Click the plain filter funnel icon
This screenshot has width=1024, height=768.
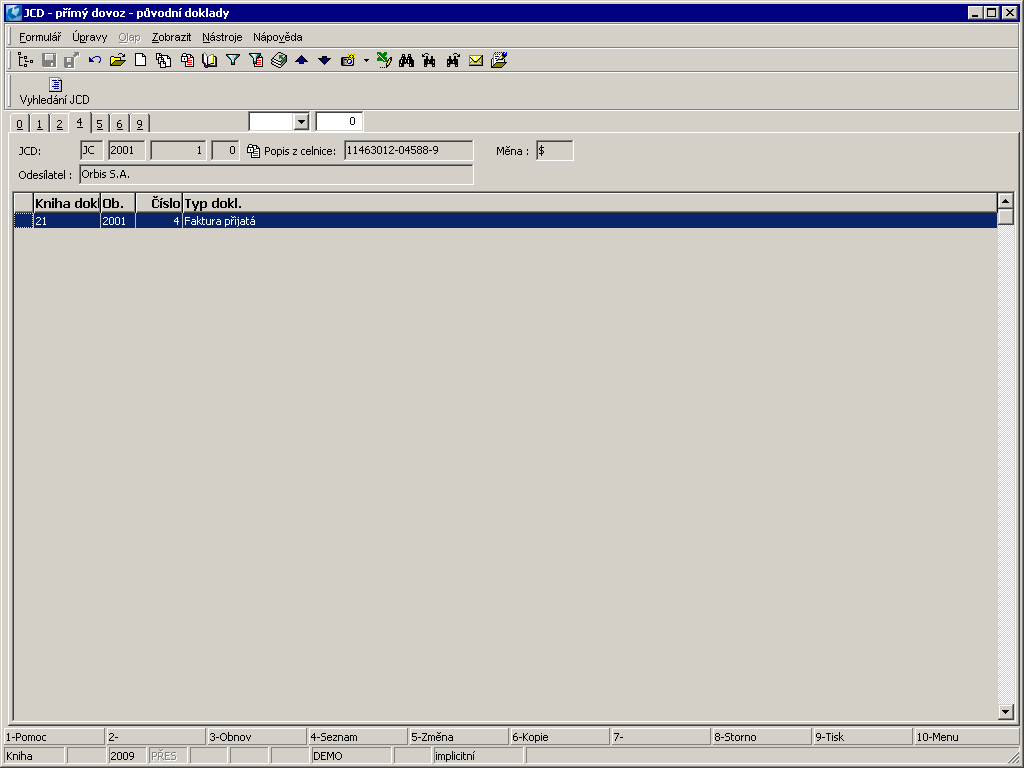(232, 61)
